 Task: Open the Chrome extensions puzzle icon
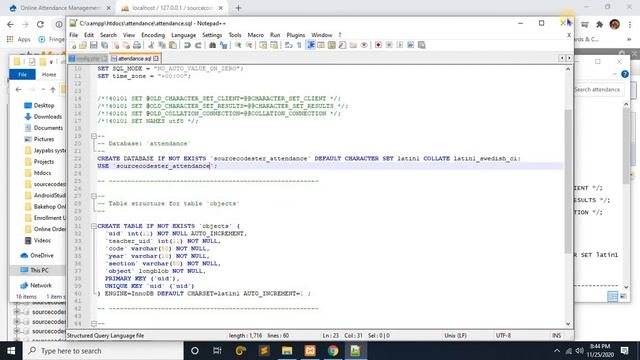pos(599,24)
